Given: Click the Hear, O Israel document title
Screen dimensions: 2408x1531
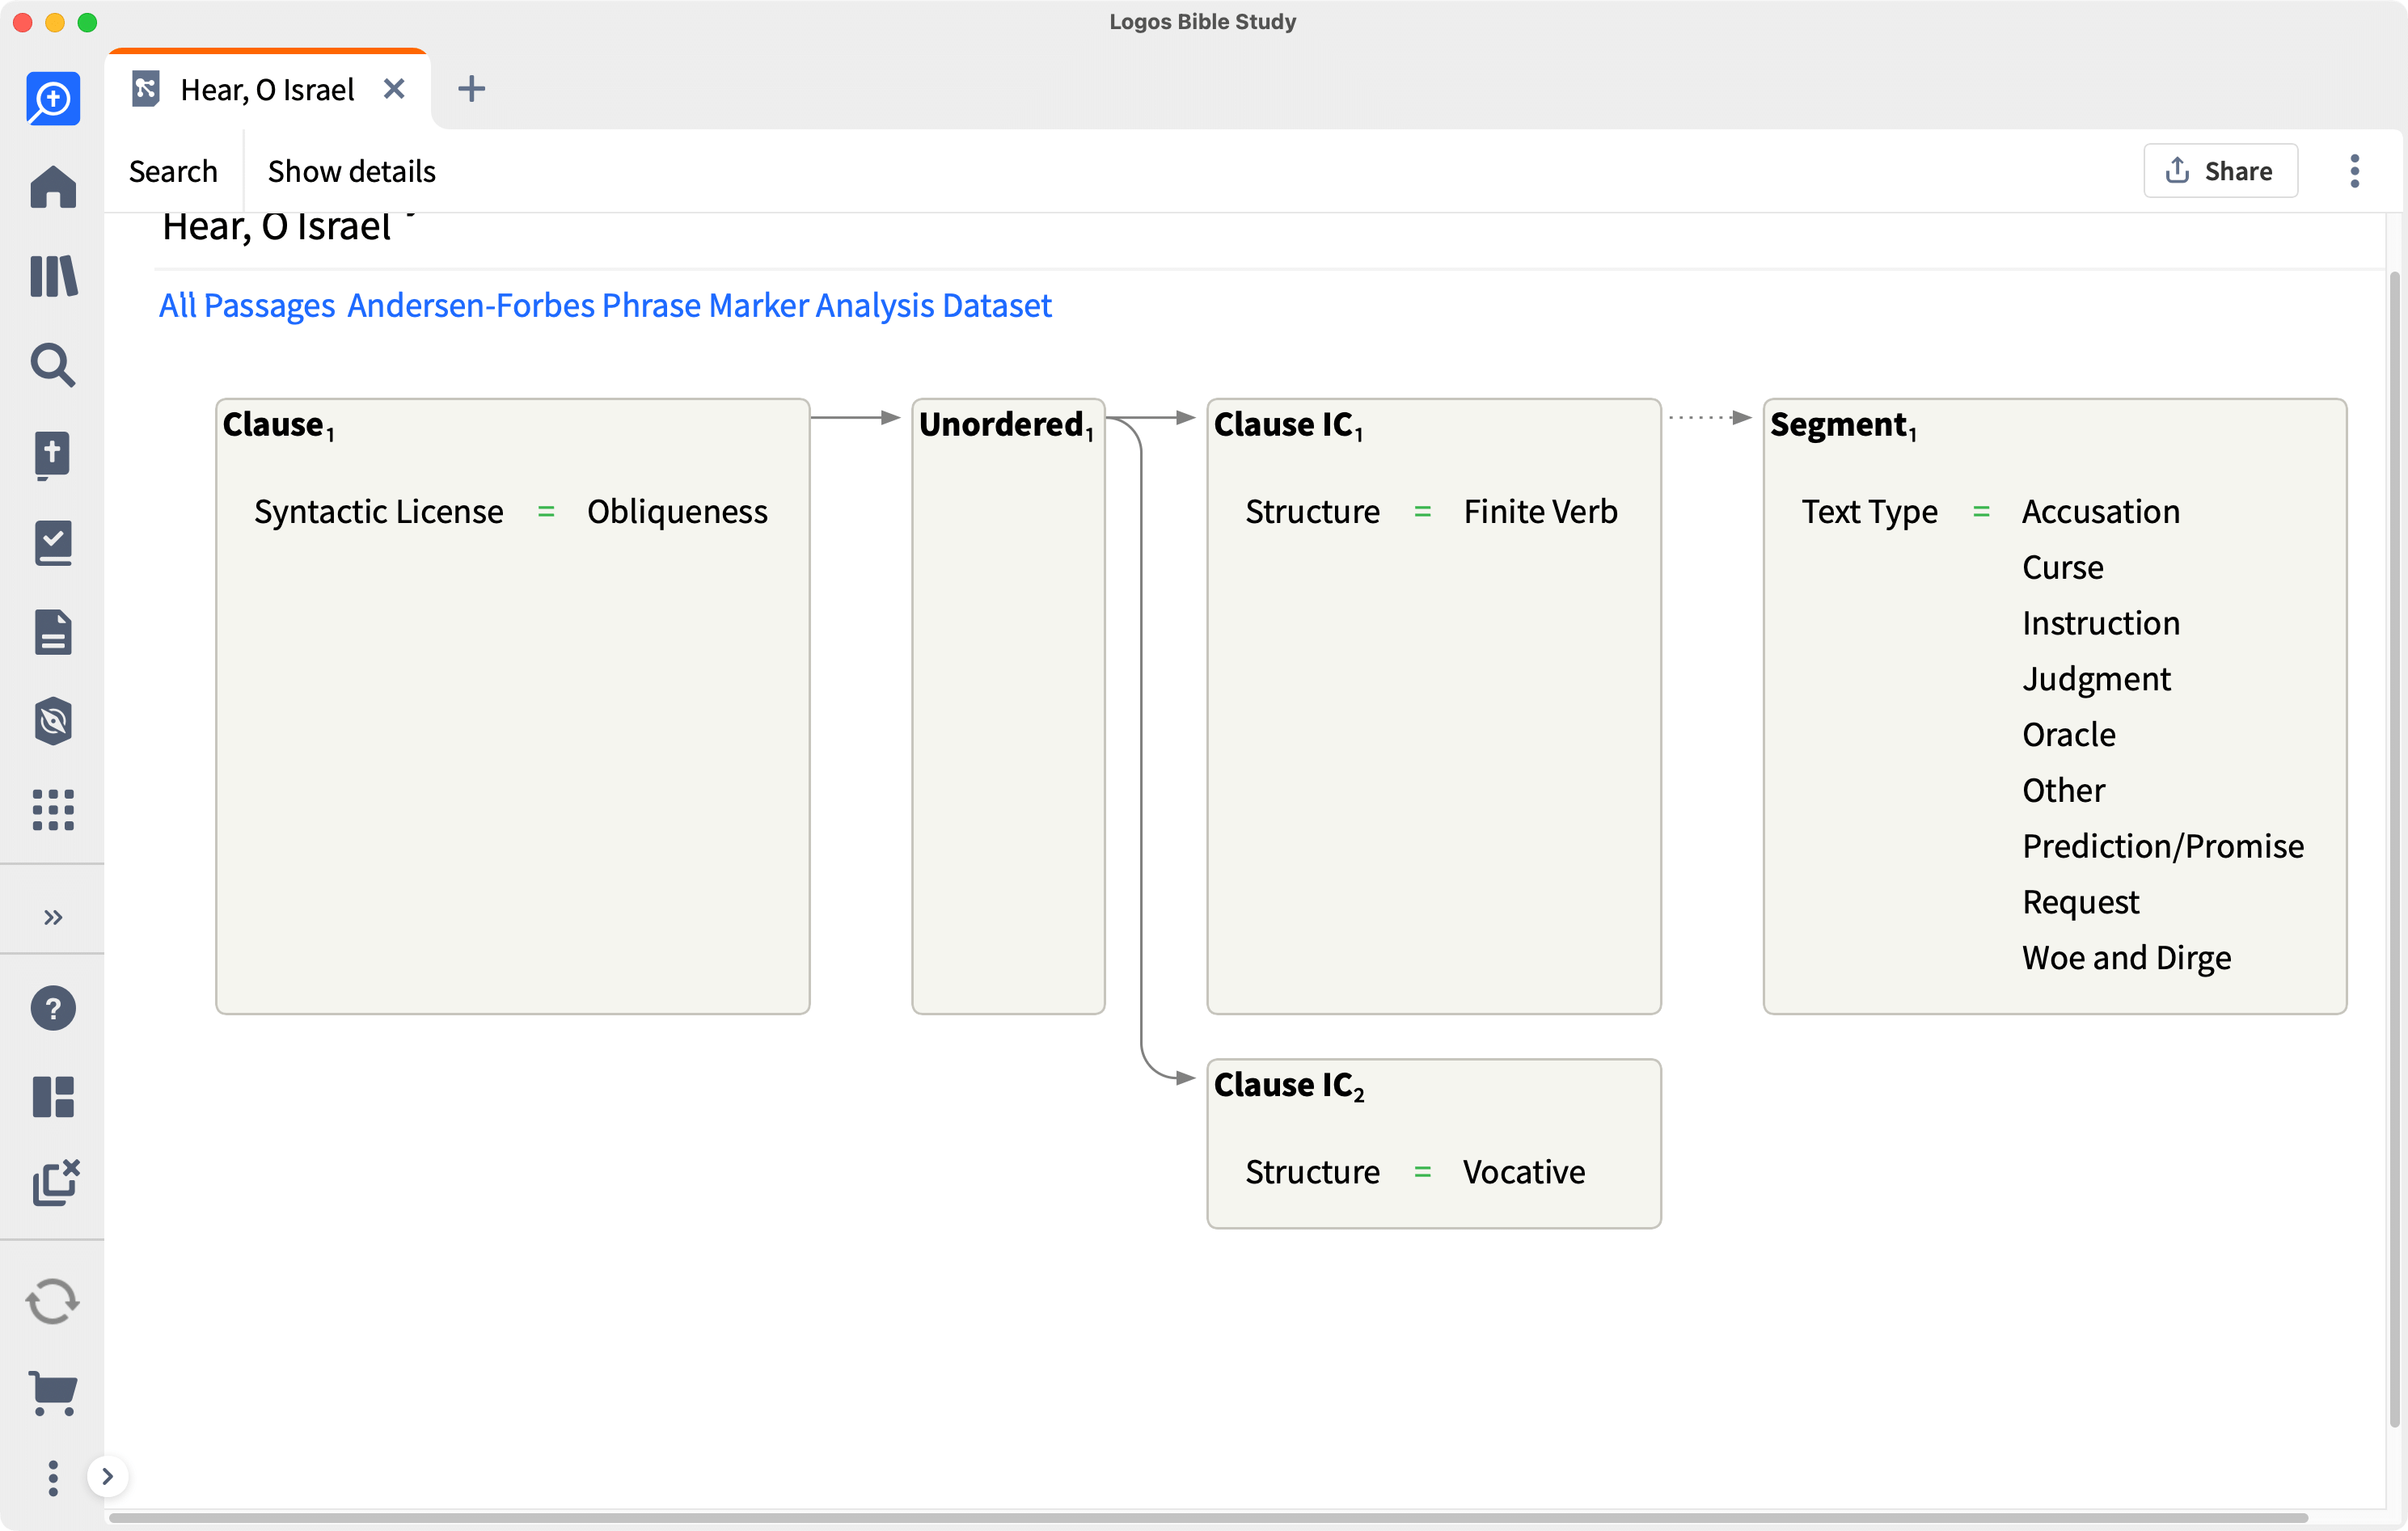Looking at the screenshot, I should 276,227.
